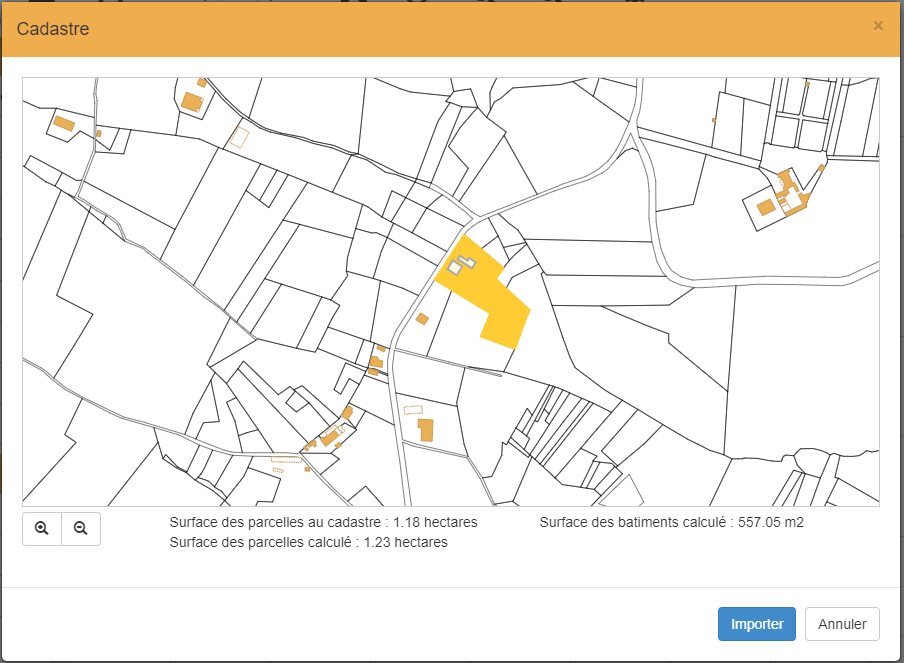
Task: Close the Cadastre dialog with the X
Action: coord(877,27)
